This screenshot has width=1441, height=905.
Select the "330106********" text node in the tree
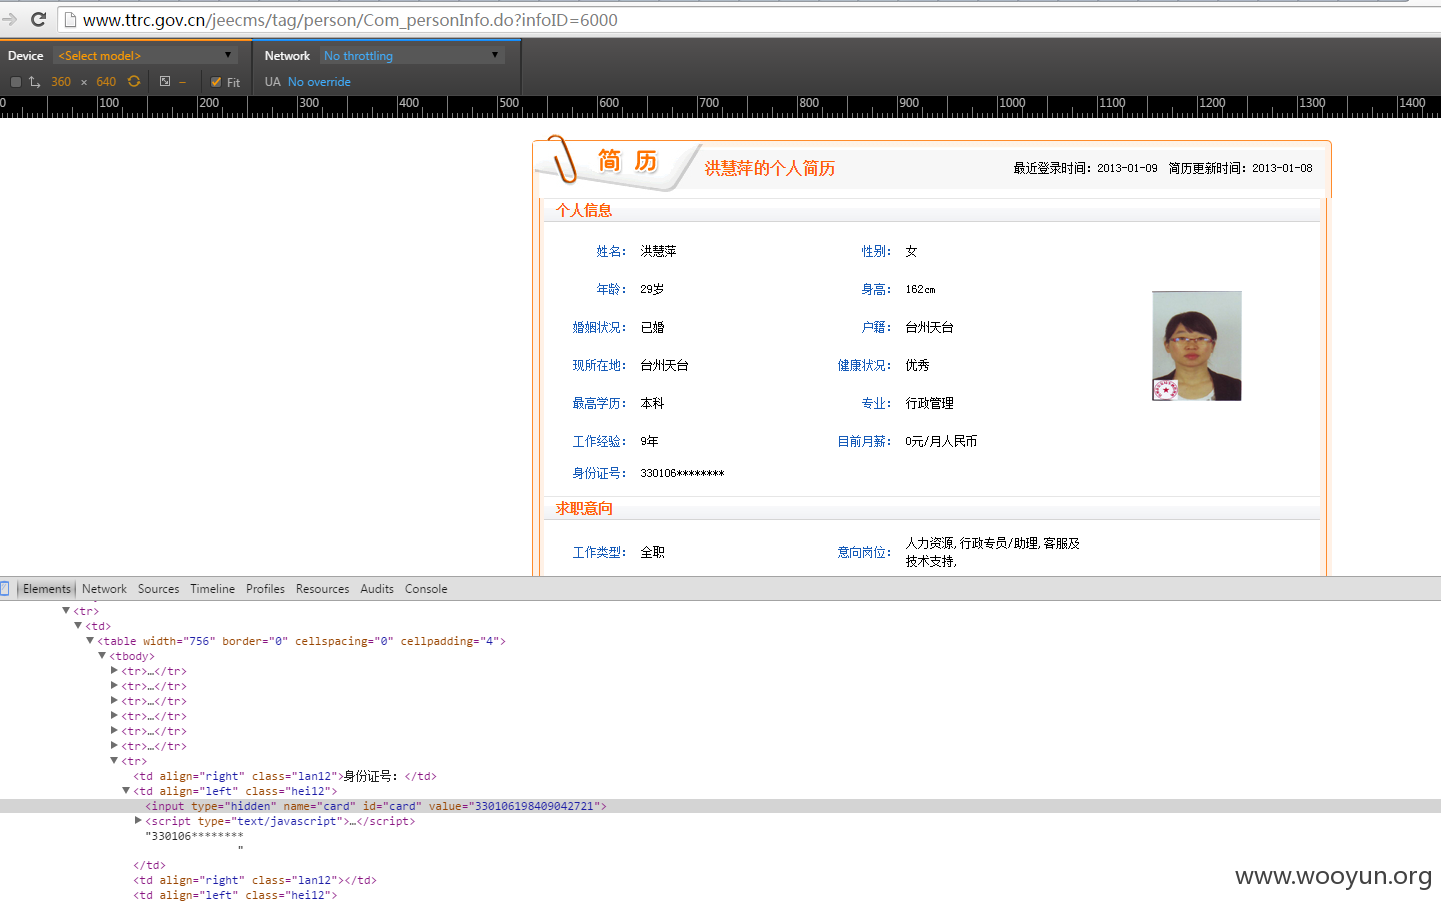pyautogui.click(x=194, y=836)
